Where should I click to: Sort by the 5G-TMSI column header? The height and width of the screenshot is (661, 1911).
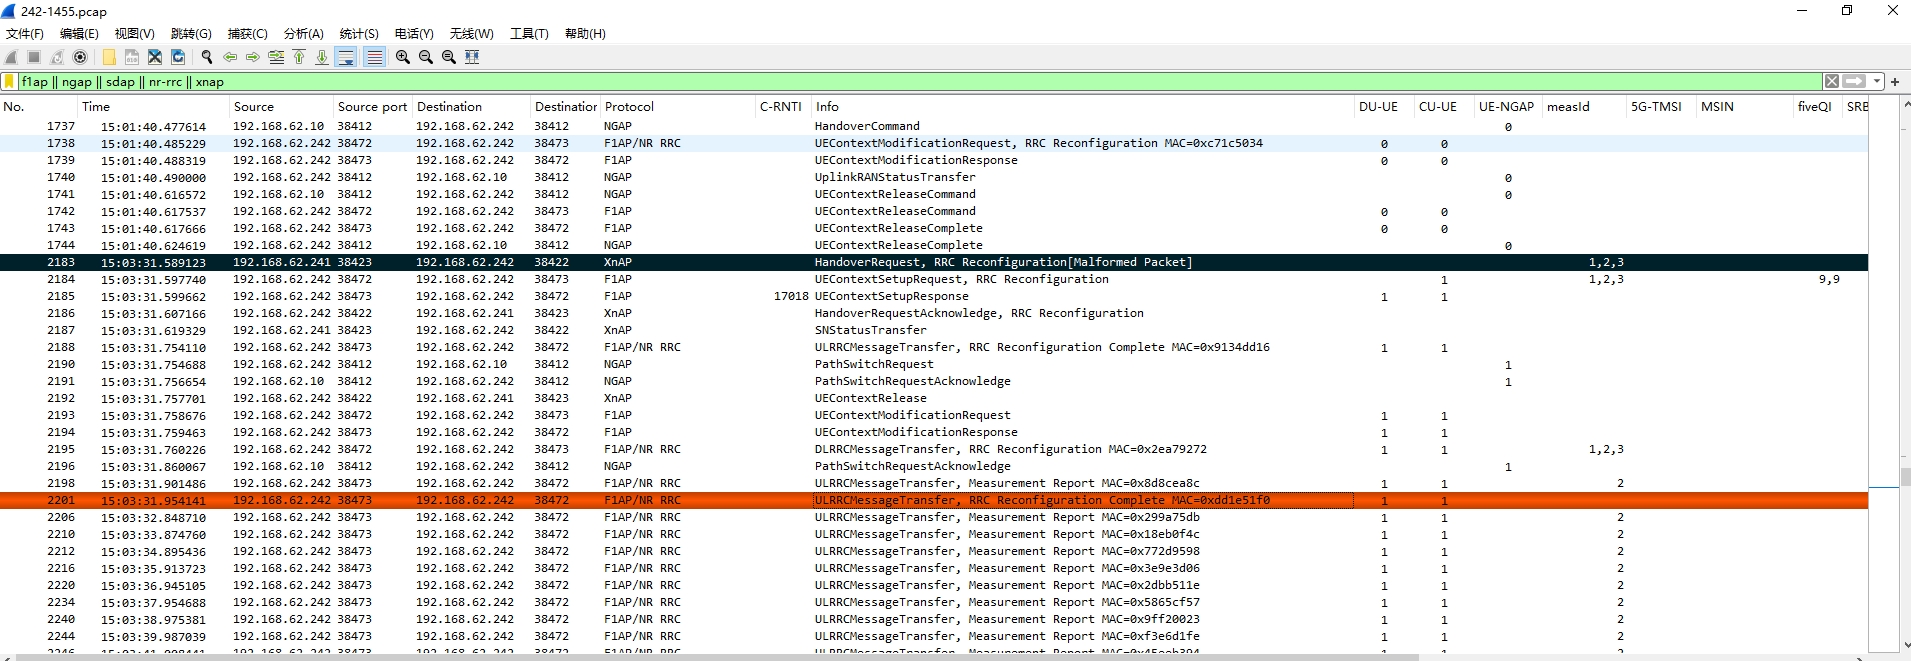point(1662,106)
